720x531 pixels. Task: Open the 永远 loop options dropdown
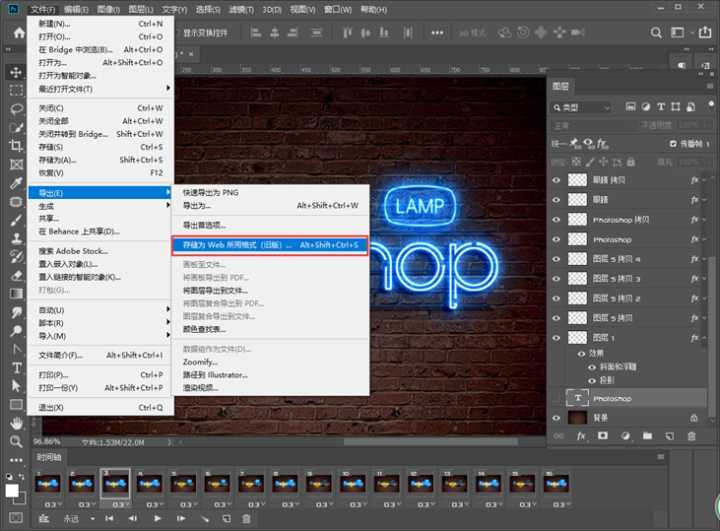tap(79, 519)
